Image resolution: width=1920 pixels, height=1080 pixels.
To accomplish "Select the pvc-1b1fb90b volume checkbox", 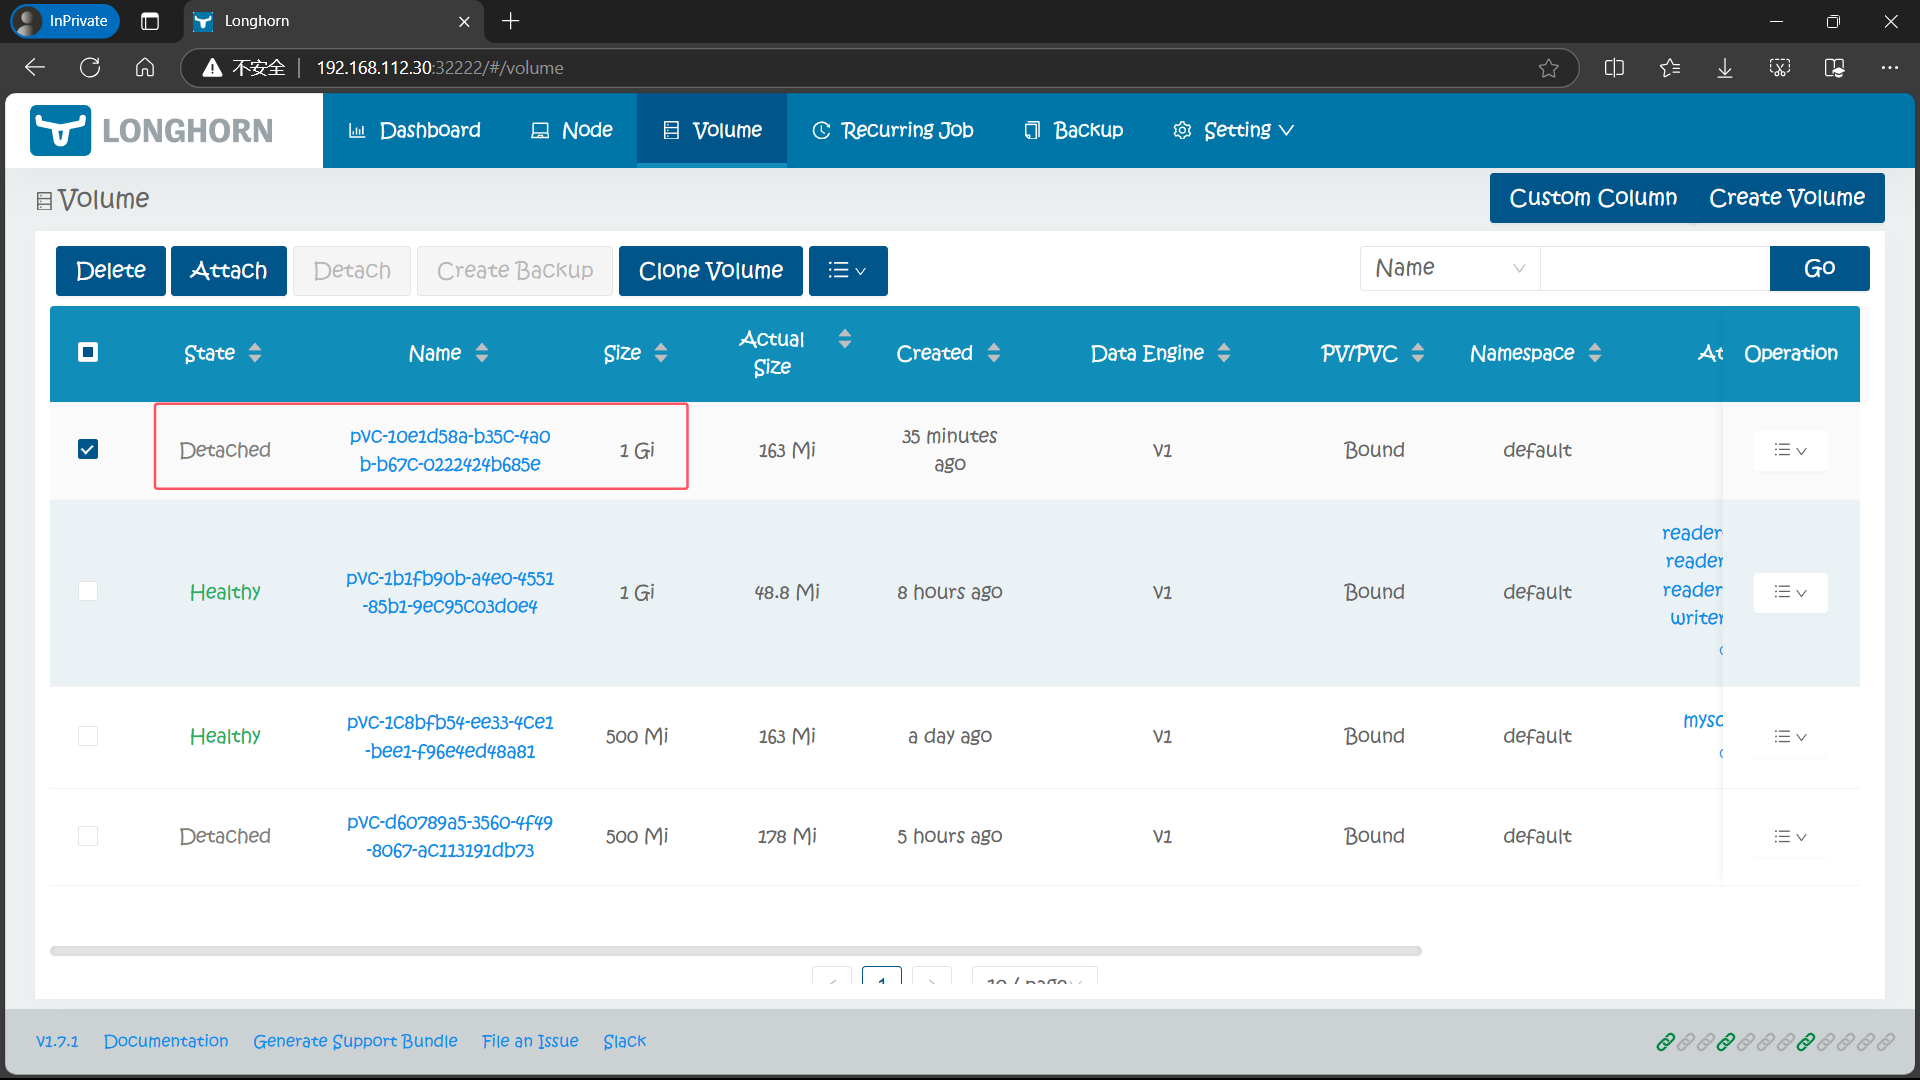I will point(88,591).
